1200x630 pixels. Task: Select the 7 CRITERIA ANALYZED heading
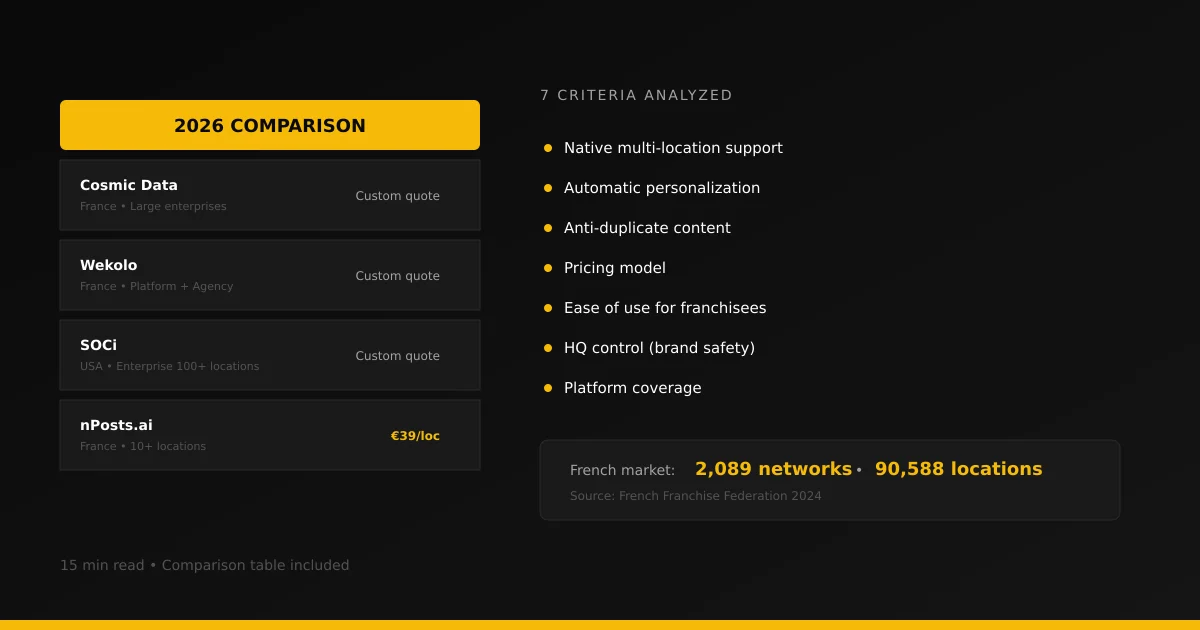tap(636, 95)
